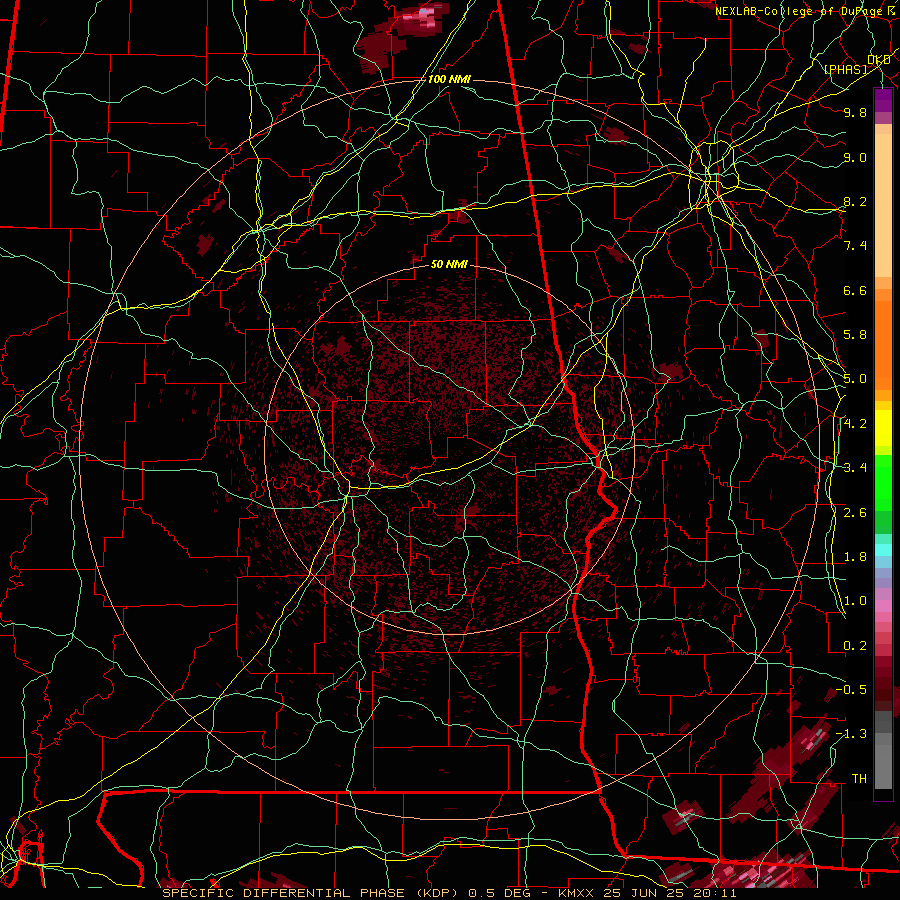The width and height of the screenshot is (900, 900).
Task: Click the '25 JUN 25' date in the caption
Action: coord(641,893)
